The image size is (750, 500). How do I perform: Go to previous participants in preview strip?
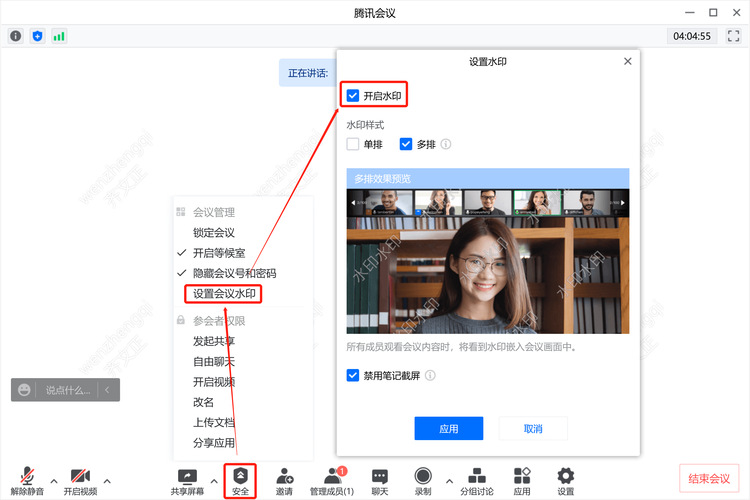pyautogui.click(x=353, y=203)
